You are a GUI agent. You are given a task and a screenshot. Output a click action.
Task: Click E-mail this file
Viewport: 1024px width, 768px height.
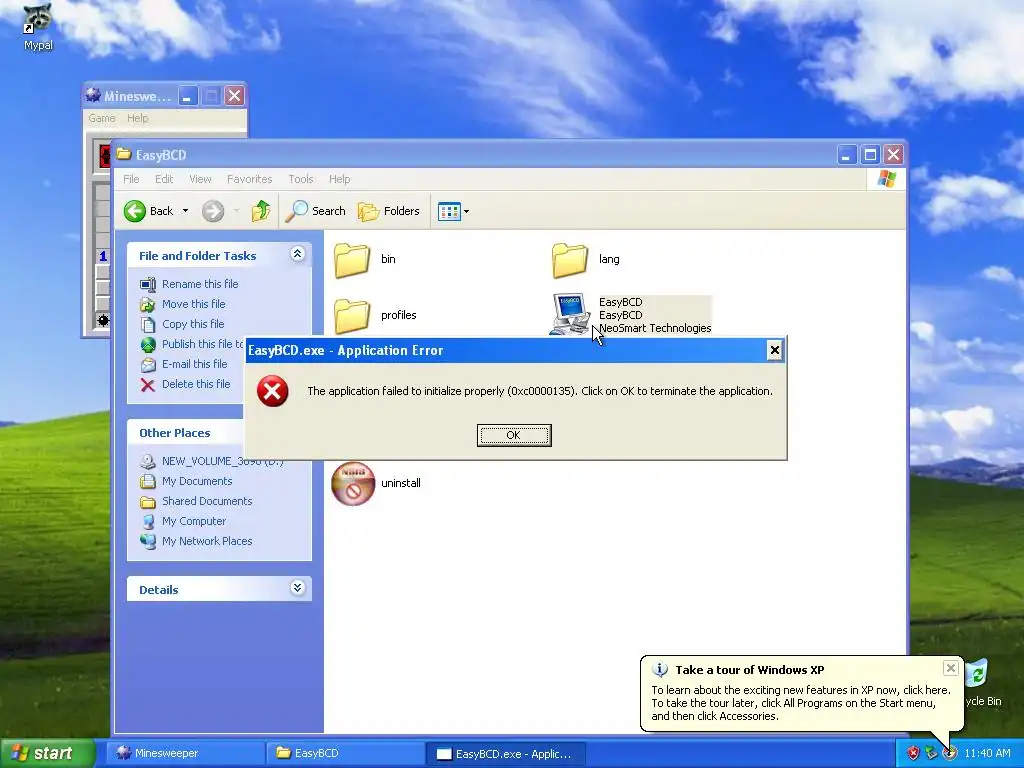tap(195, 364)
